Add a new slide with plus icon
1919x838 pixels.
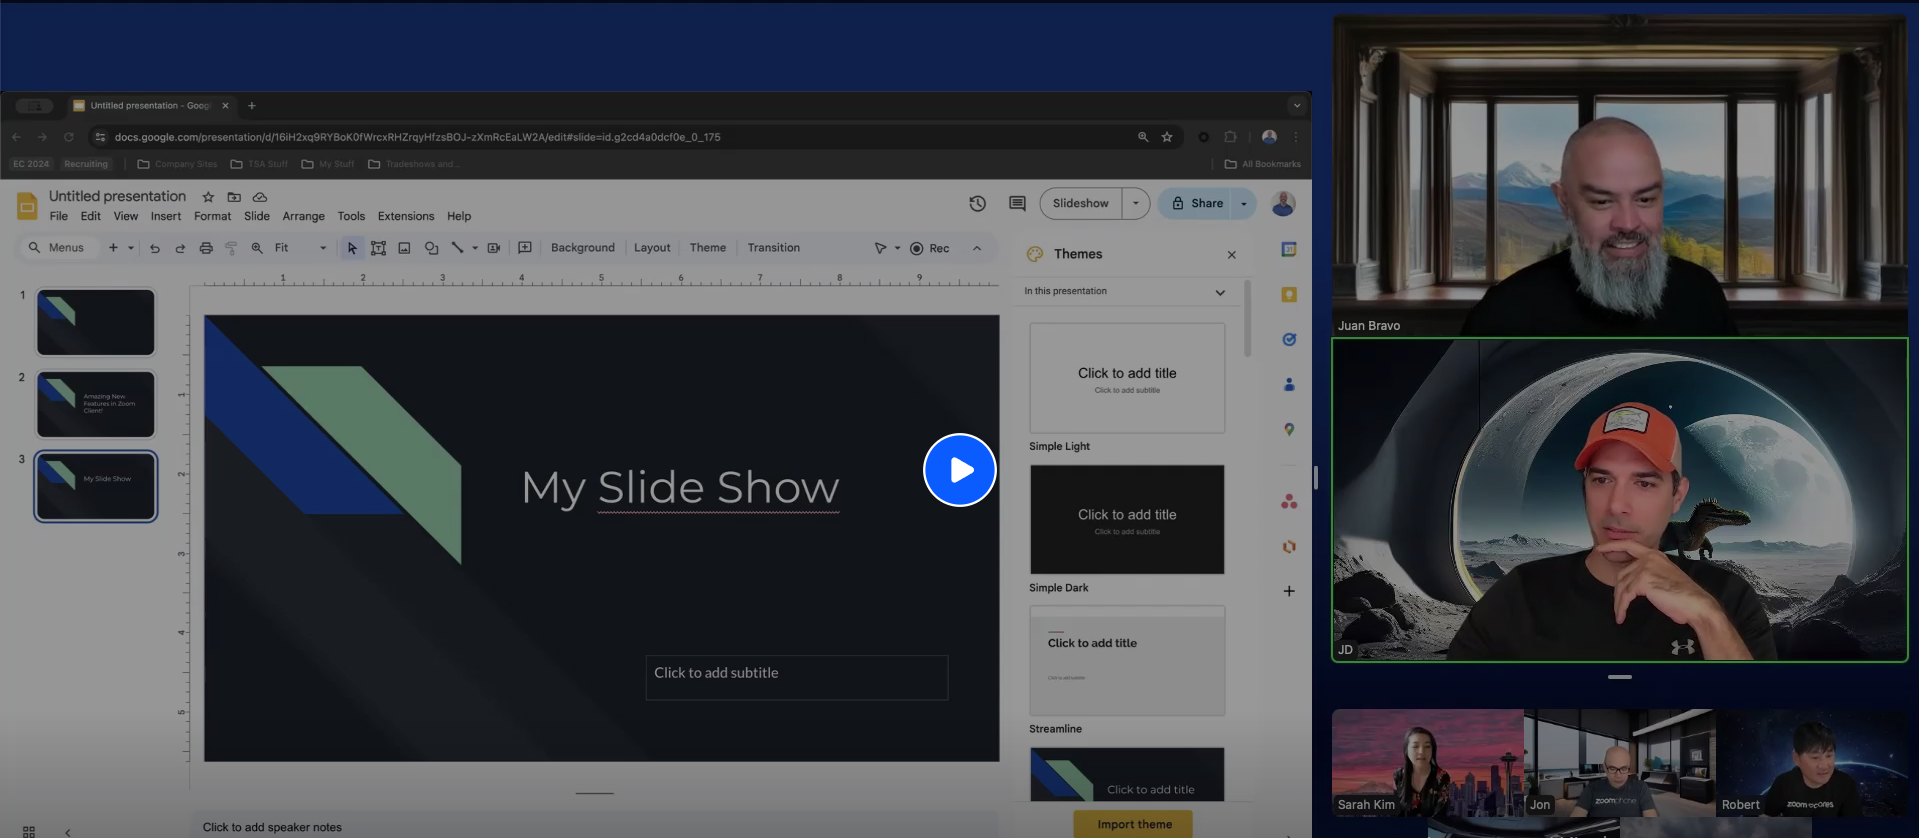(113, 248)
